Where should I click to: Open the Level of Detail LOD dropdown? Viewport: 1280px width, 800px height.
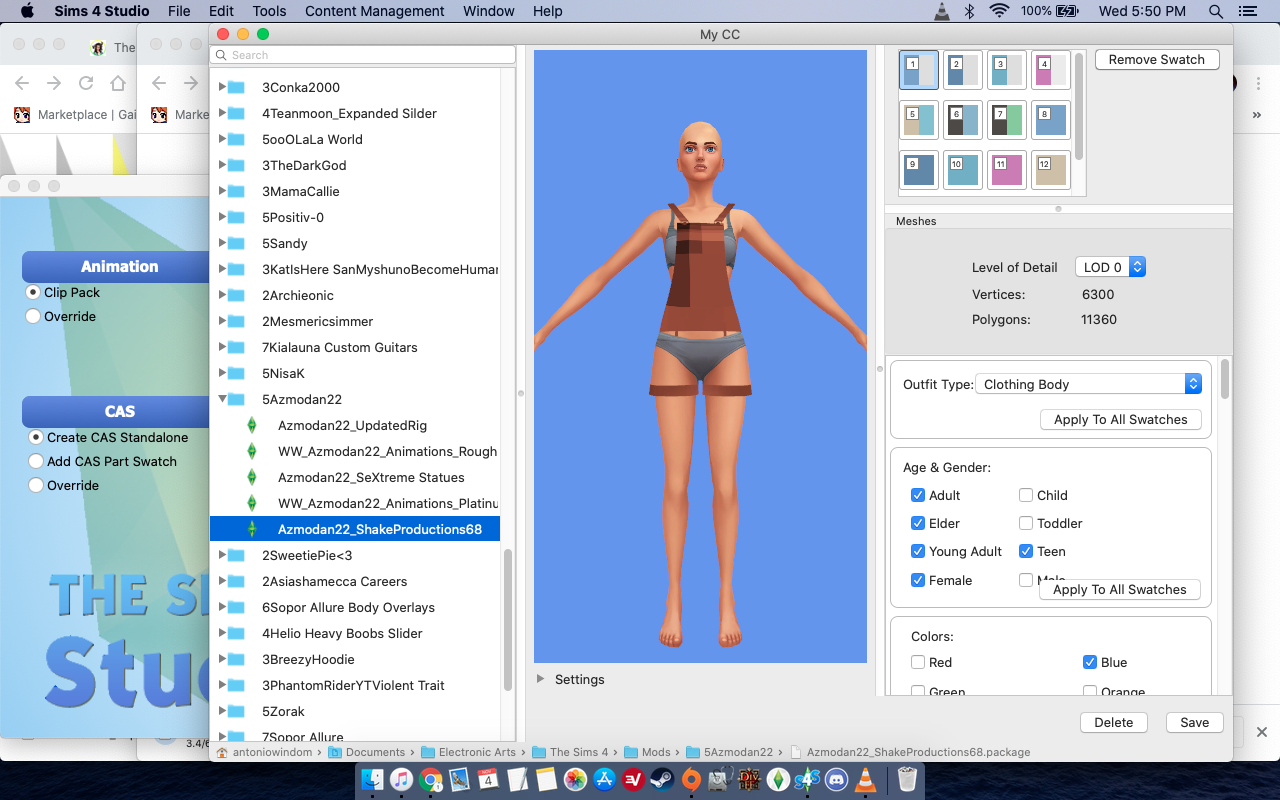click(1110, 267)
